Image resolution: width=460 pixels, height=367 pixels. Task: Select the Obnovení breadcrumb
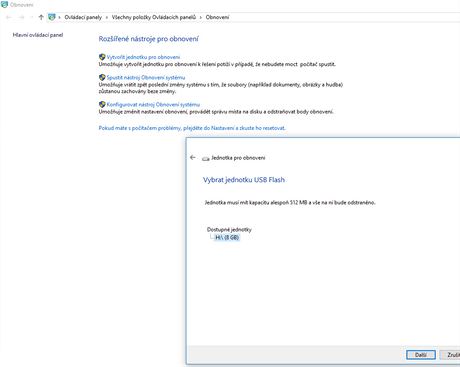(217, 17)
